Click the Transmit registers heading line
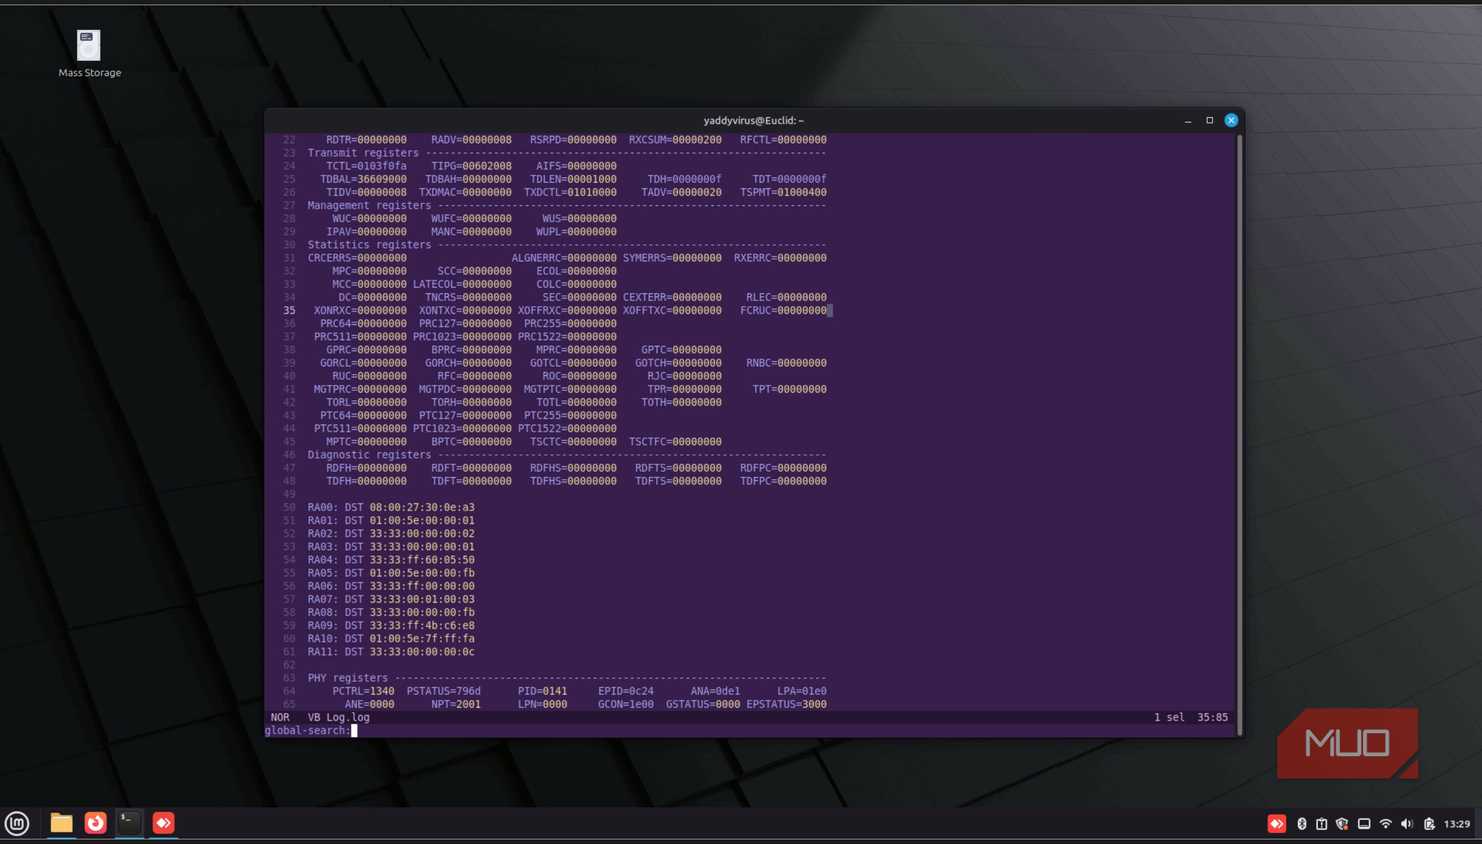This screenshot has width=1482, height=844. (x=567, y=153)
